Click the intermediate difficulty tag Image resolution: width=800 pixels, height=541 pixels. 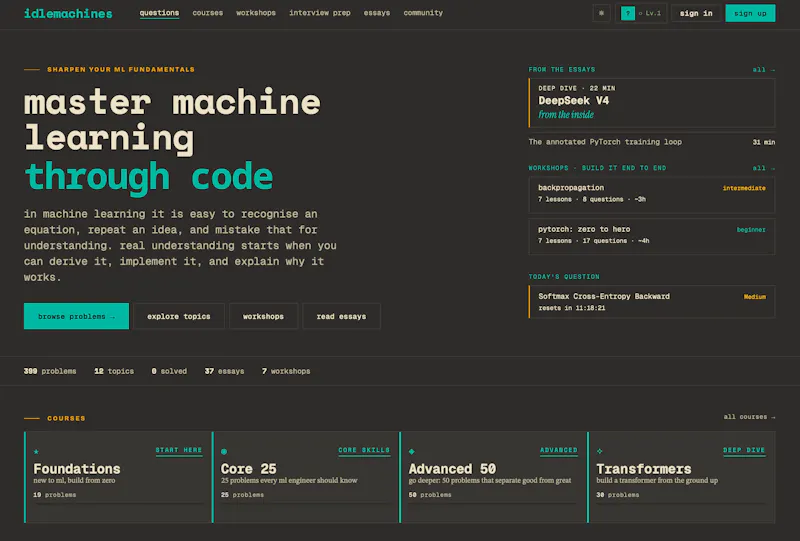point(744,188)
